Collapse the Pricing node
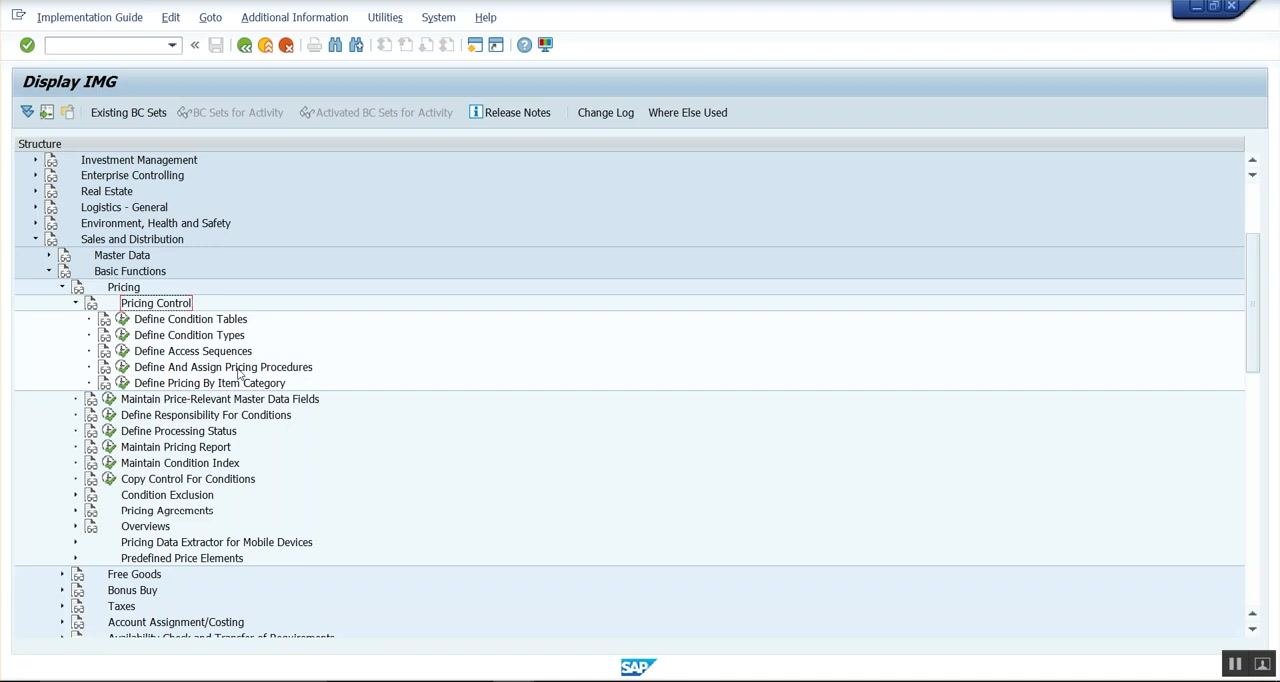 pyautogui.click(x=62, y=287)
